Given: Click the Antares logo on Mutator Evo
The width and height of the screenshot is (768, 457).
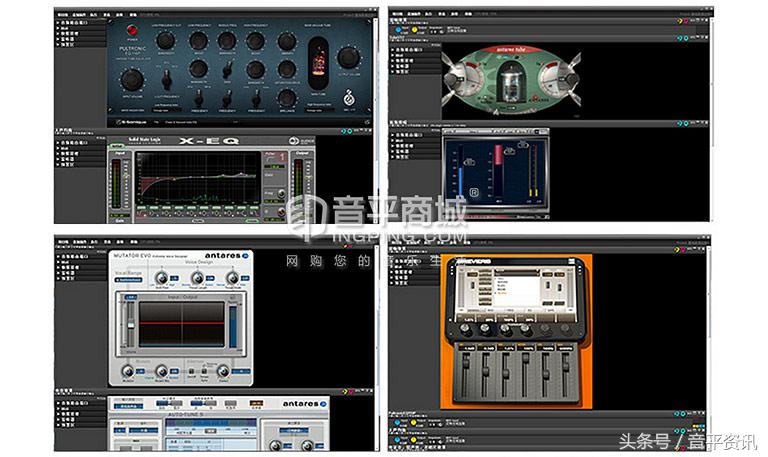Looking at the screenshot, I should pos(227,256).
